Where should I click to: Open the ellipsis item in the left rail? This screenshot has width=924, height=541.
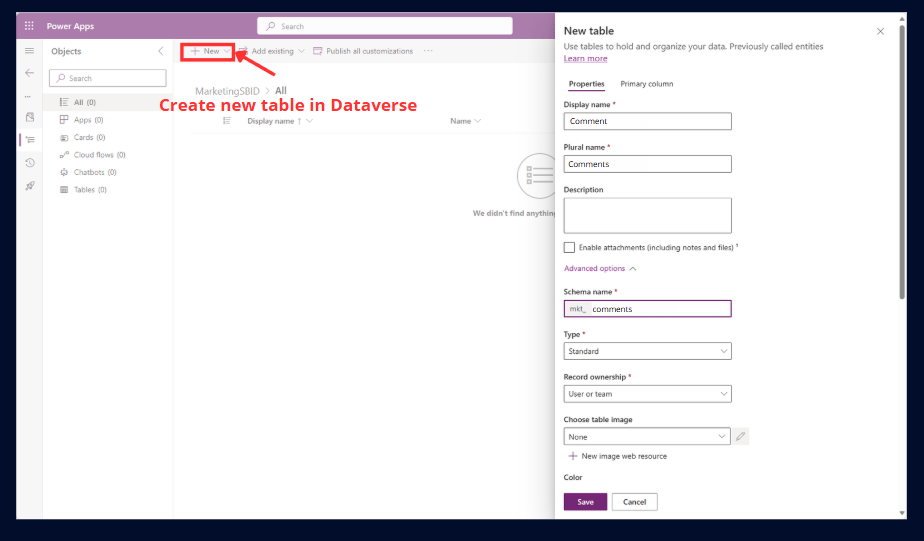[28, 95]
